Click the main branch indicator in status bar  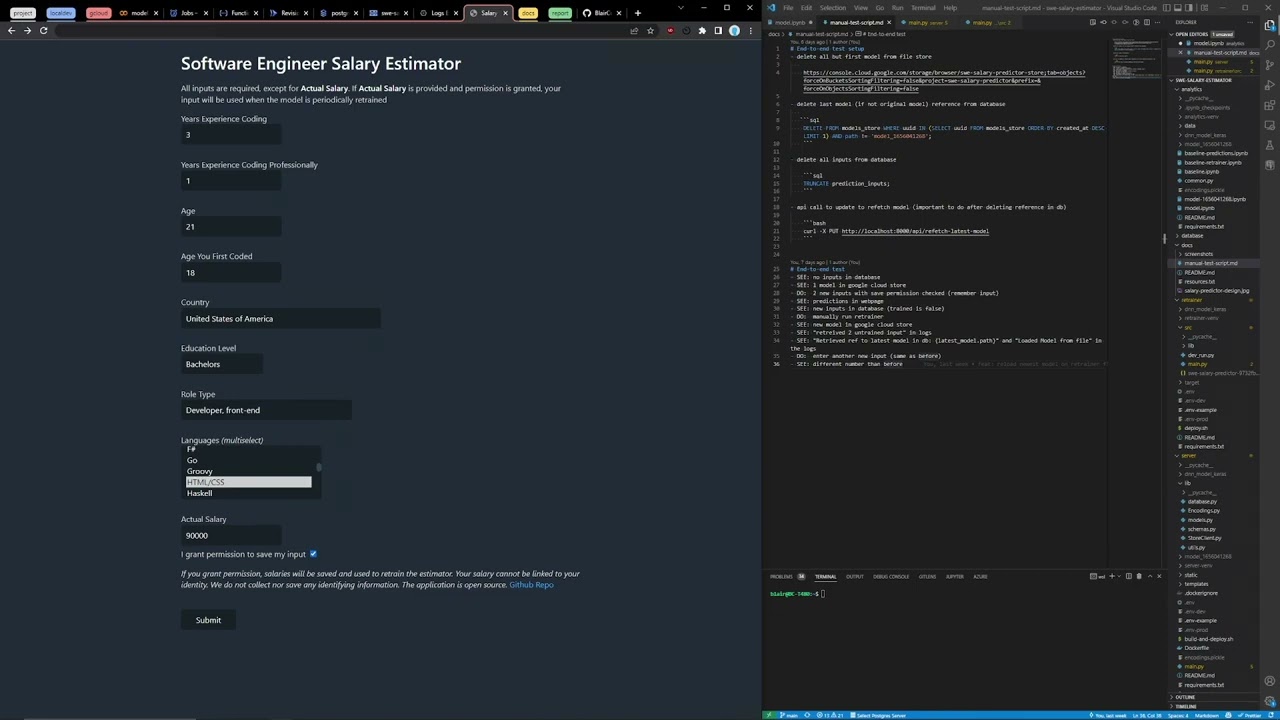(788, 715)
